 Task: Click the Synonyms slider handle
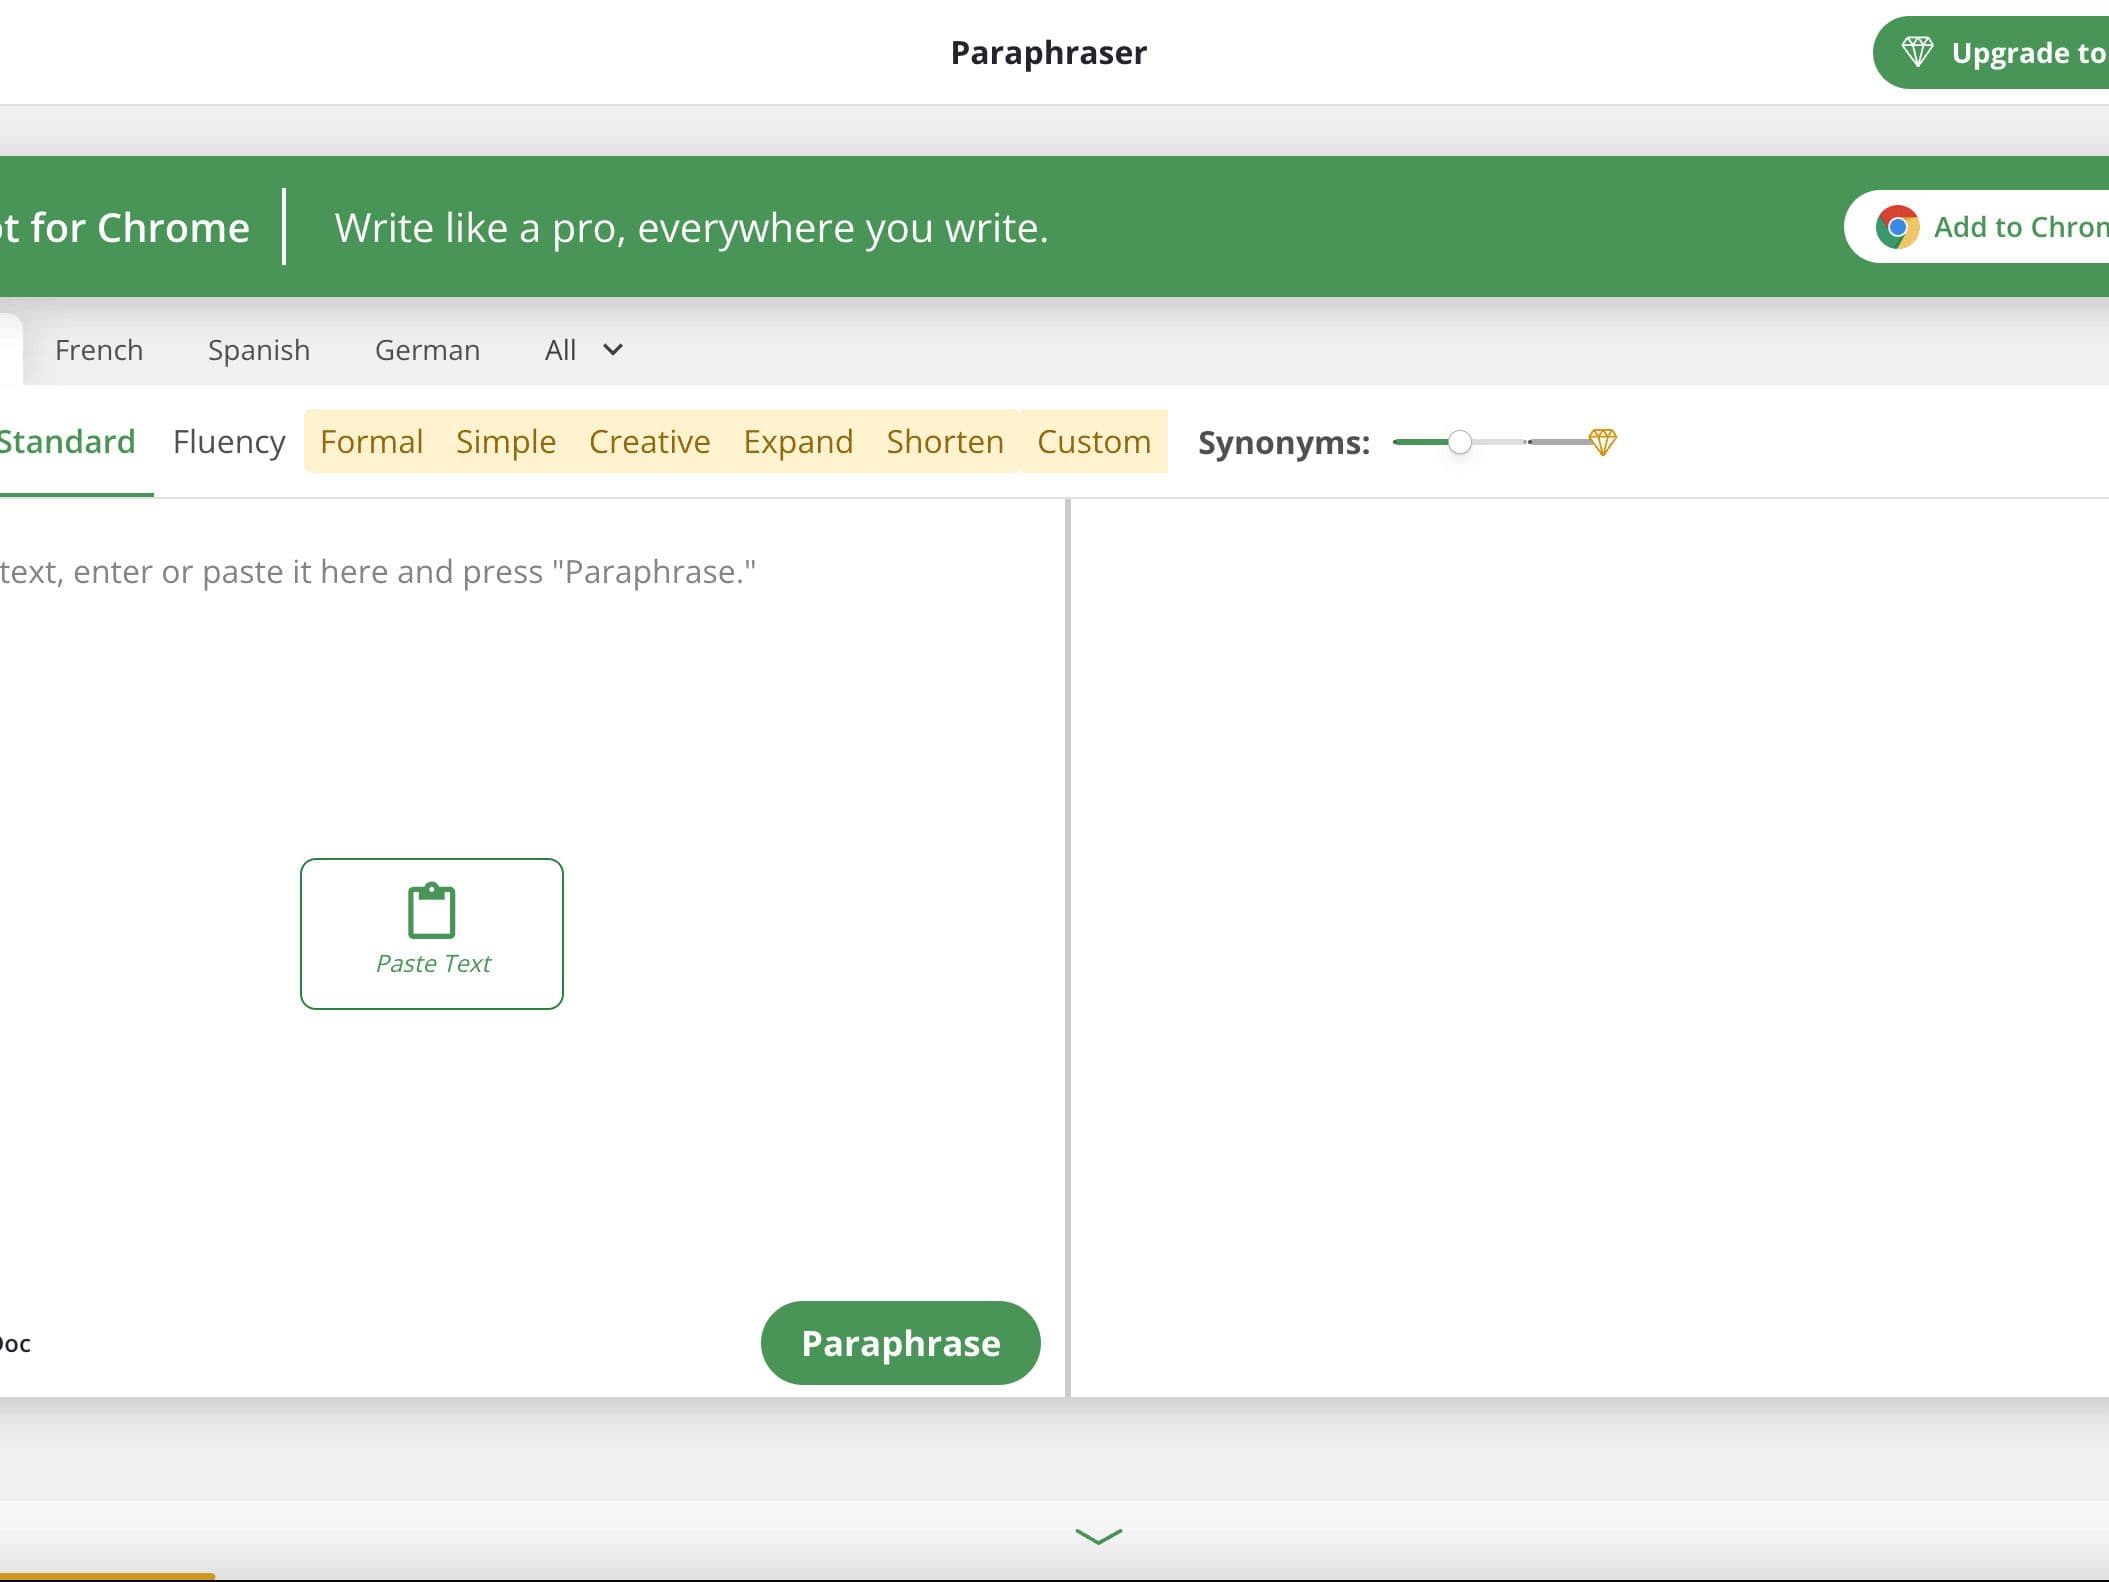point(1460,442)
